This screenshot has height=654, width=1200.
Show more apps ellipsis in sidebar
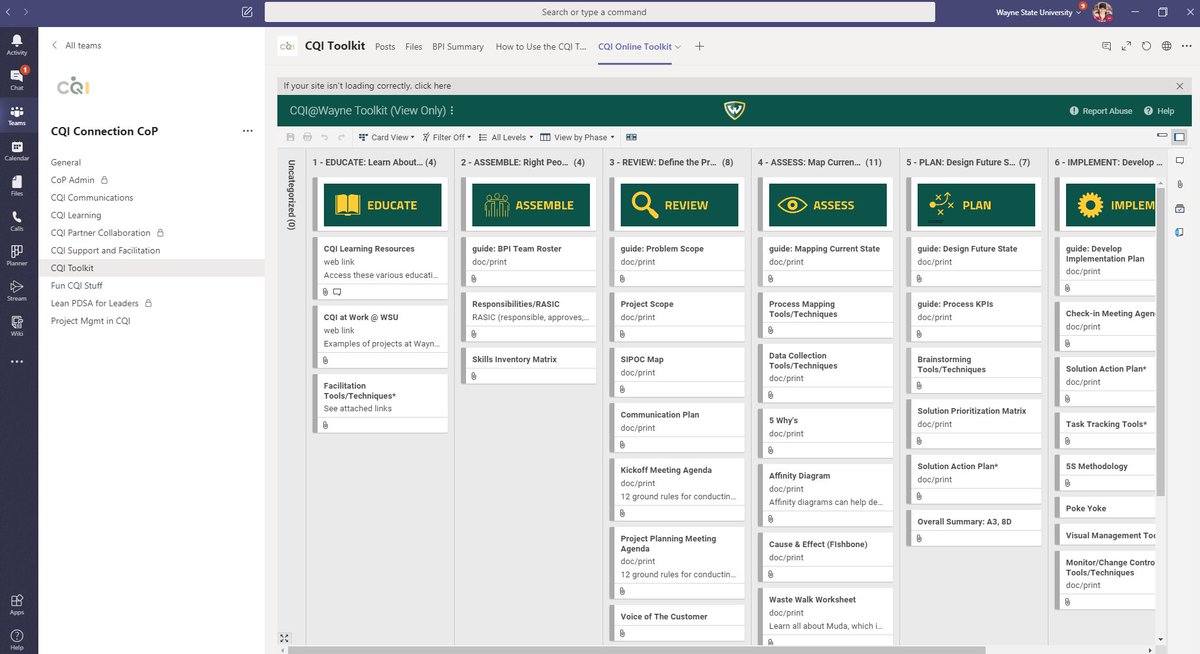pos(17,361)
